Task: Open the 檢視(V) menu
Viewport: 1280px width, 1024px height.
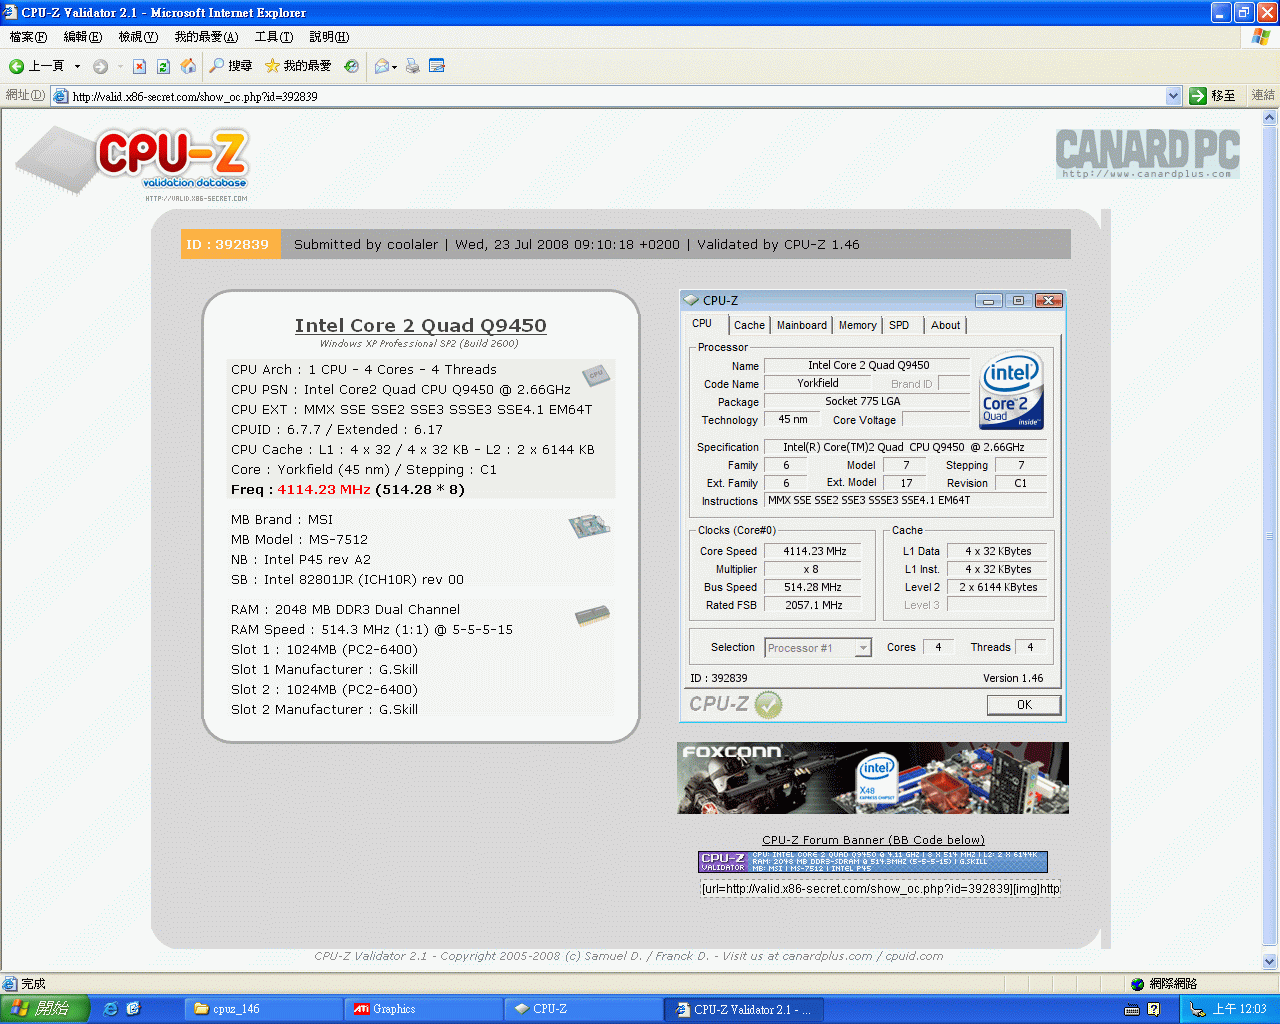Action: (x=138, y=37)
